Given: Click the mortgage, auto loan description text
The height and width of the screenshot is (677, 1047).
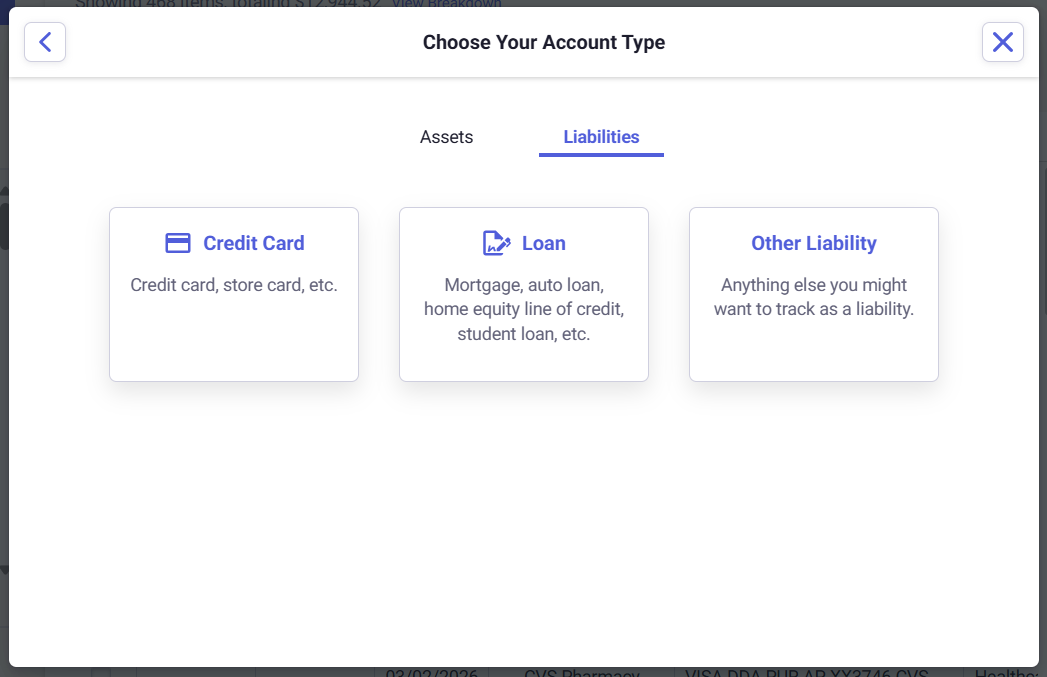Looking at the screenshot, I should [x=524, y=309].
